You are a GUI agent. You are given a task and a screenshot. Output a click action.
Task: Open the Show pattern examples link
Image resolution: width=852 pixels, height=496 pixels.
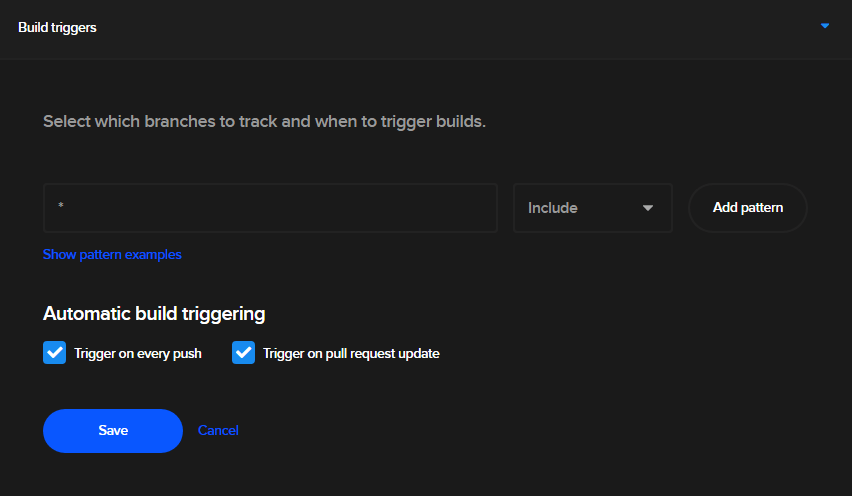point(112,254)
